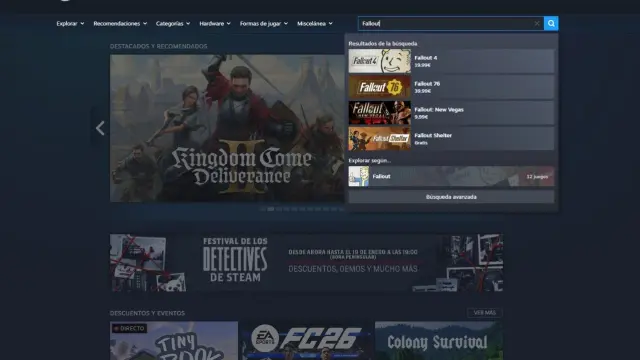640x360 pixels.
Task: Open the Miscelánea dropdown menu
Action: pyautogui.click(x=315, y=24)
